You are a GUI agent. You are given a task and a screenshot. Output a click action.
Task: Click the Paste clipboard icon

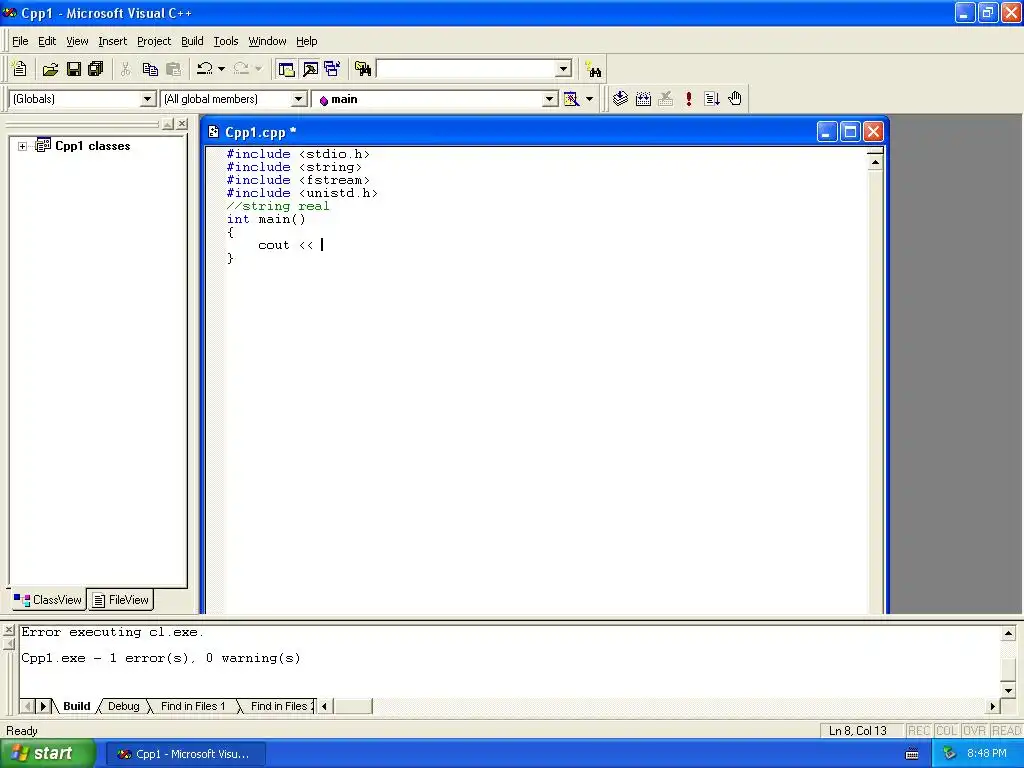pos(173,69)
